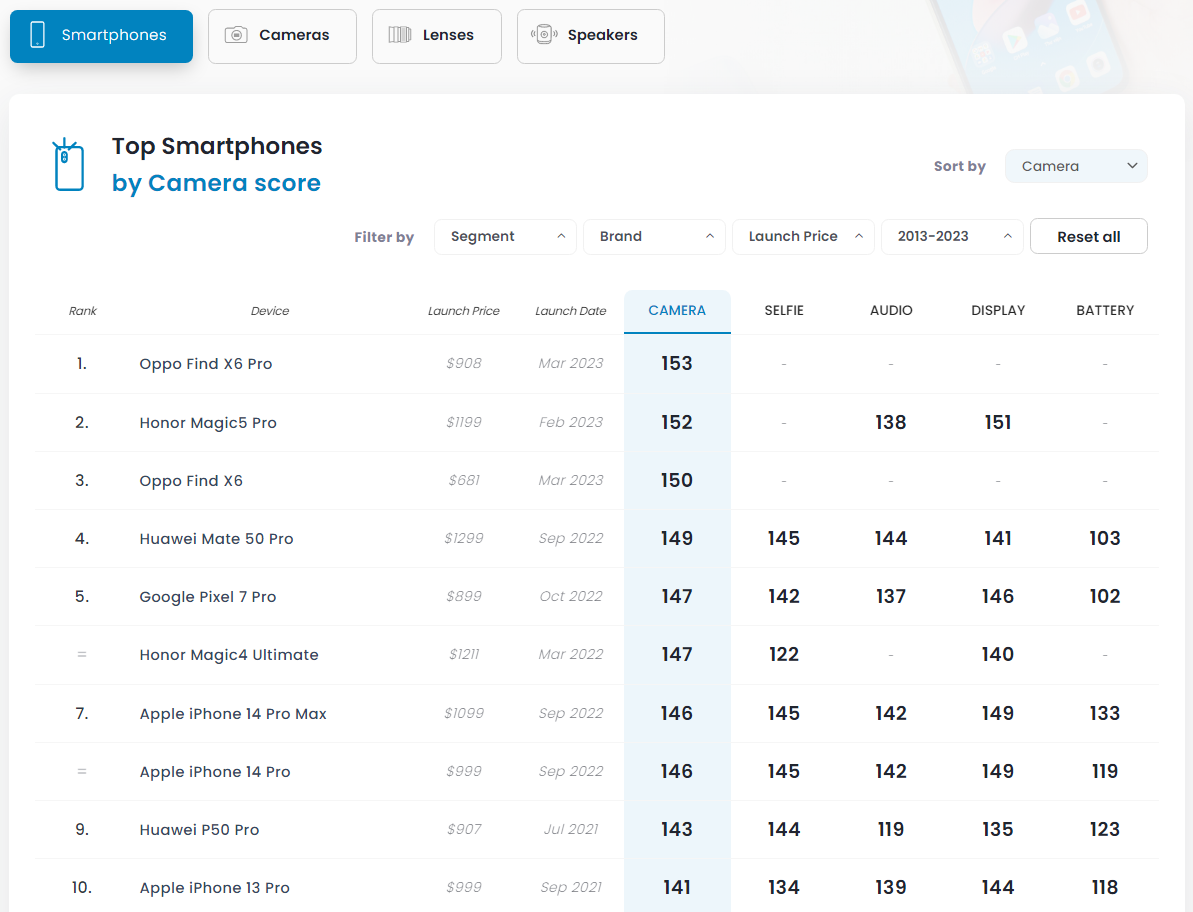Open the Apple iPhone 13 Pro device
The height and width of the screenshot is (912, 1193).
(x=215, y=888)
